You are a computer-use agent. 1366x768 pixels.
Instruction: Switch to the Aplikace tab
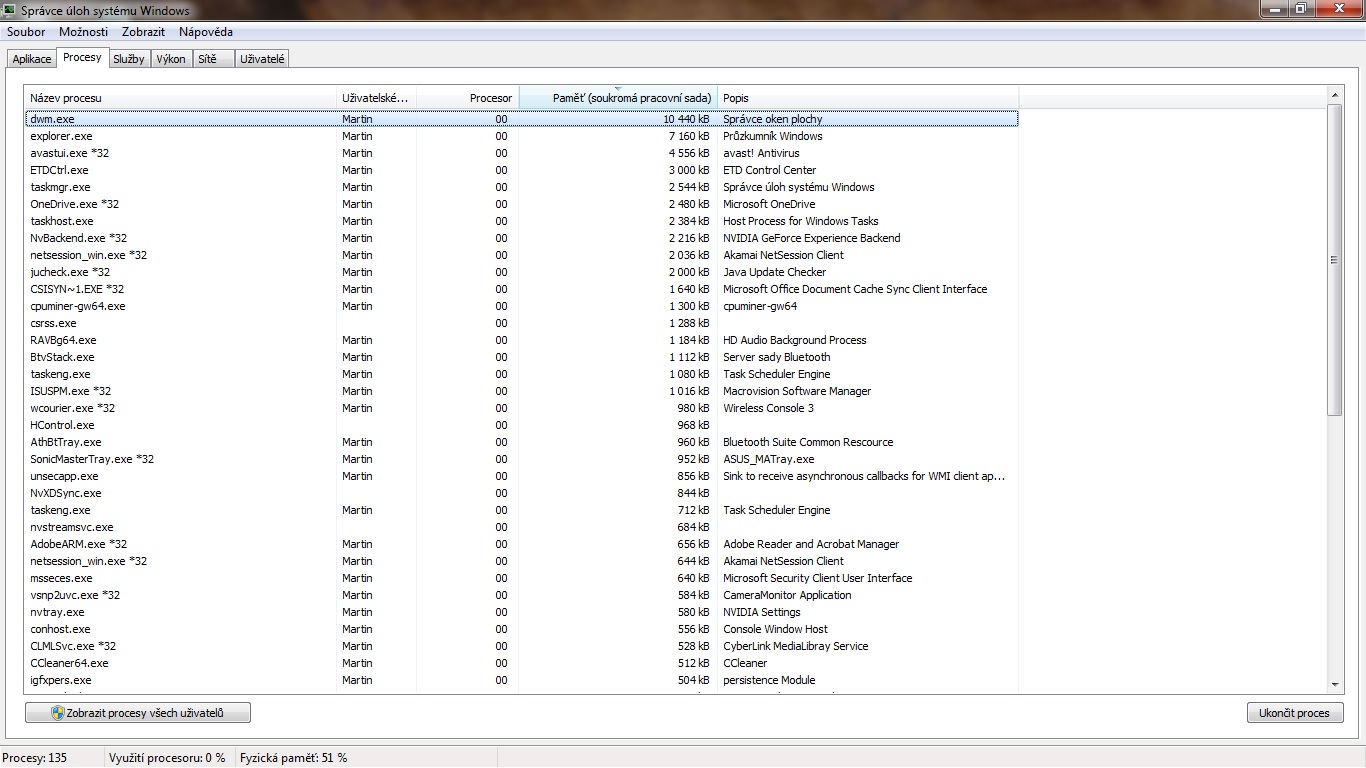click(x=32, y=59)
